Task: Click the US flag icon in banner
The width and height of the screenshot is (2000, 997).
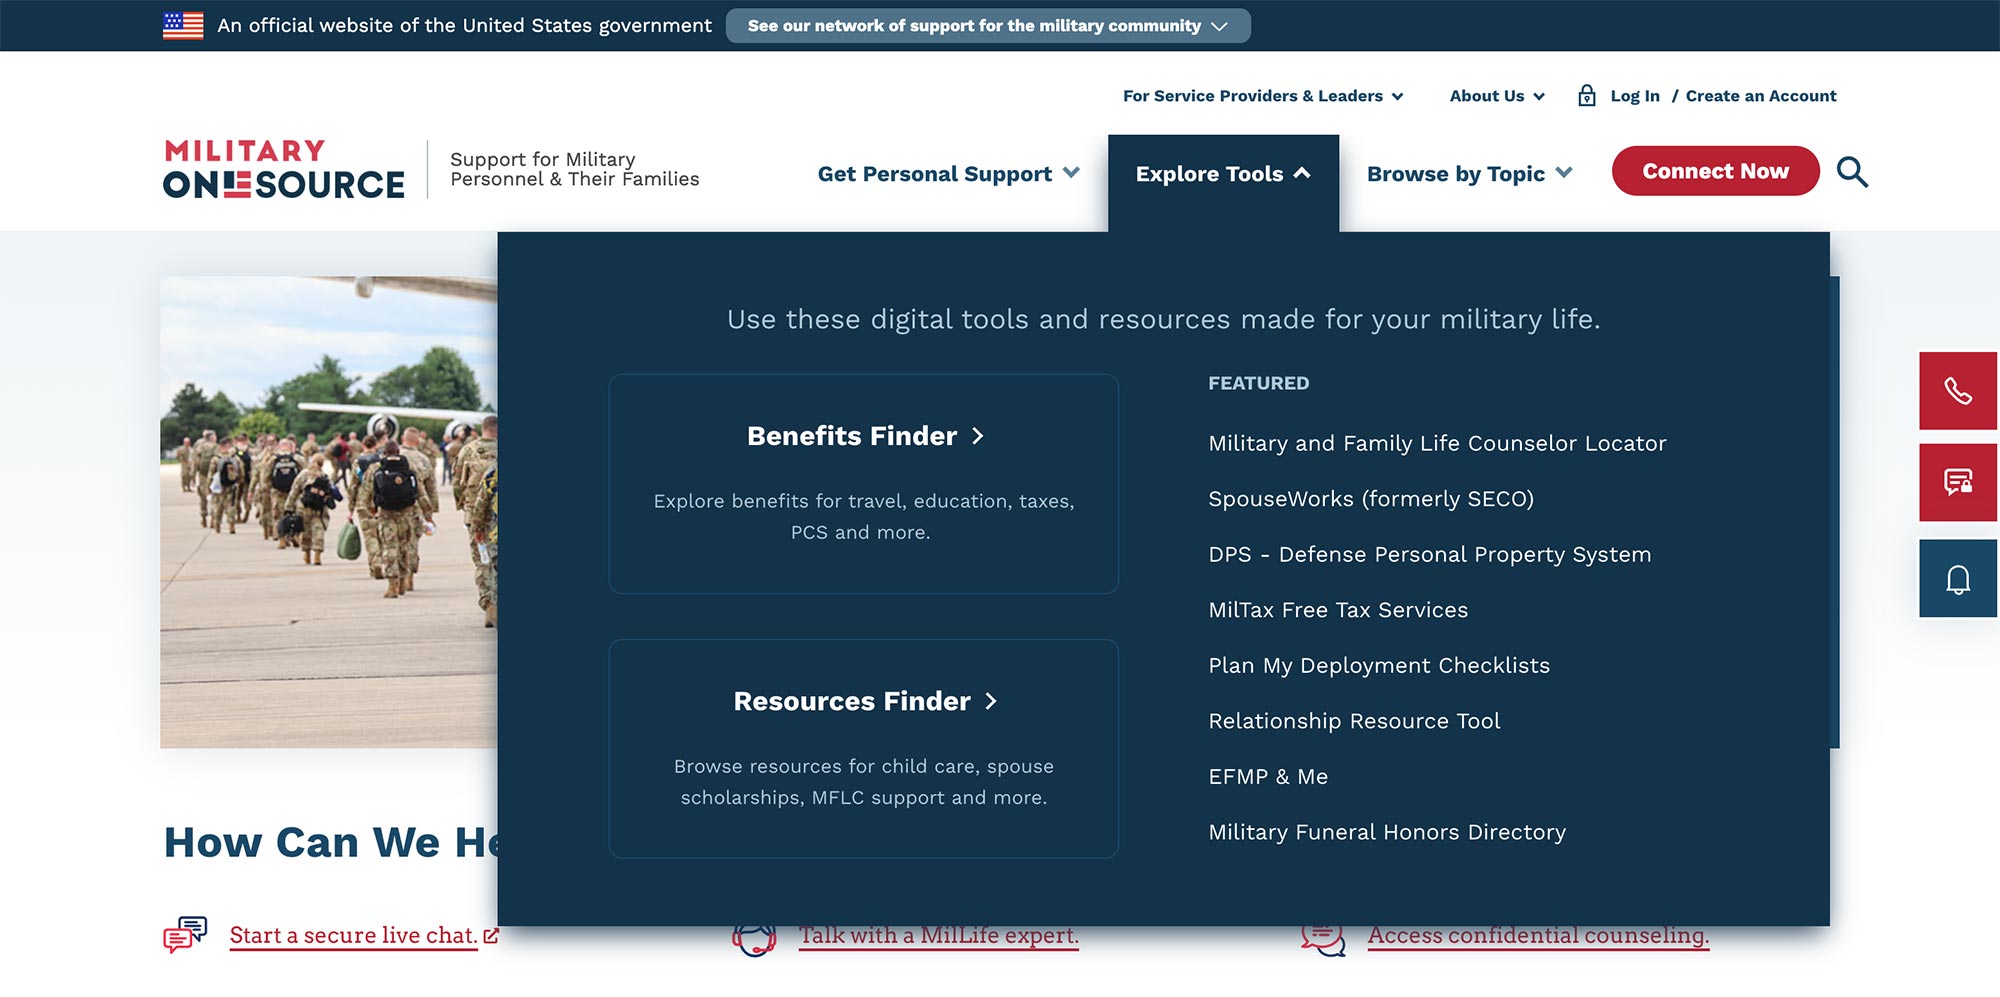Action: 183,26
